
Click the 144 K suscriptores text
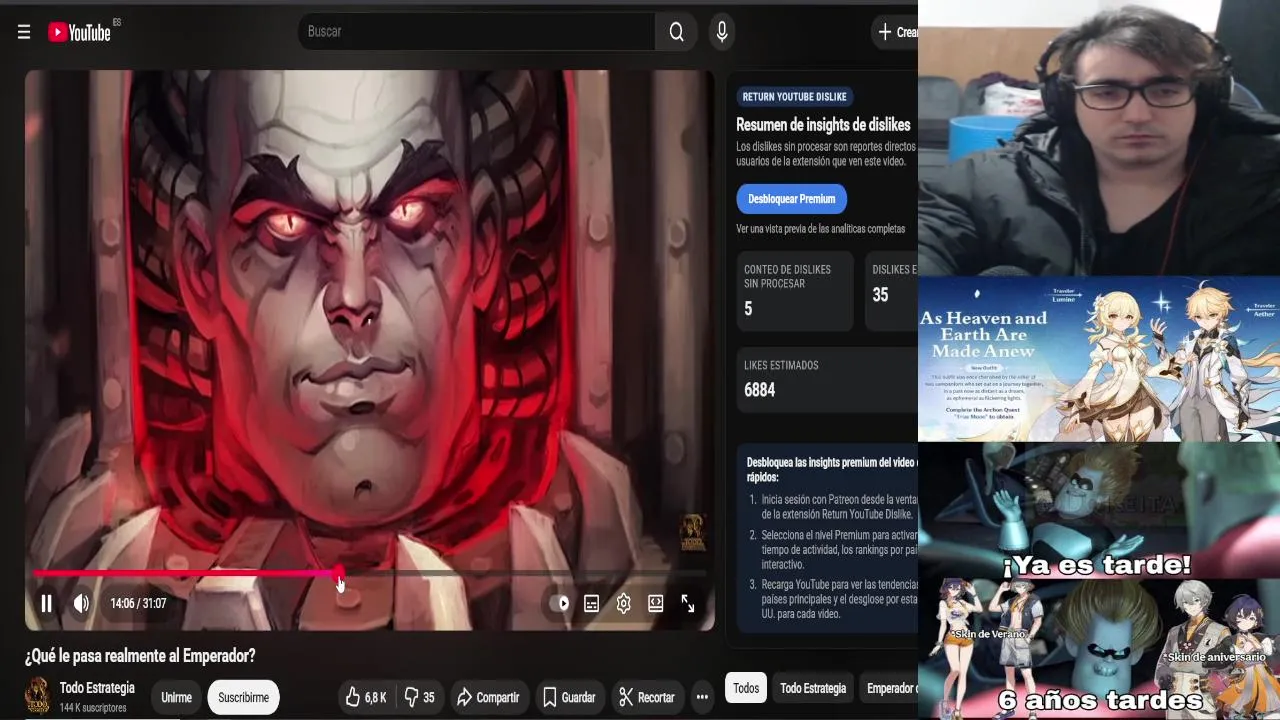(93, 708)
